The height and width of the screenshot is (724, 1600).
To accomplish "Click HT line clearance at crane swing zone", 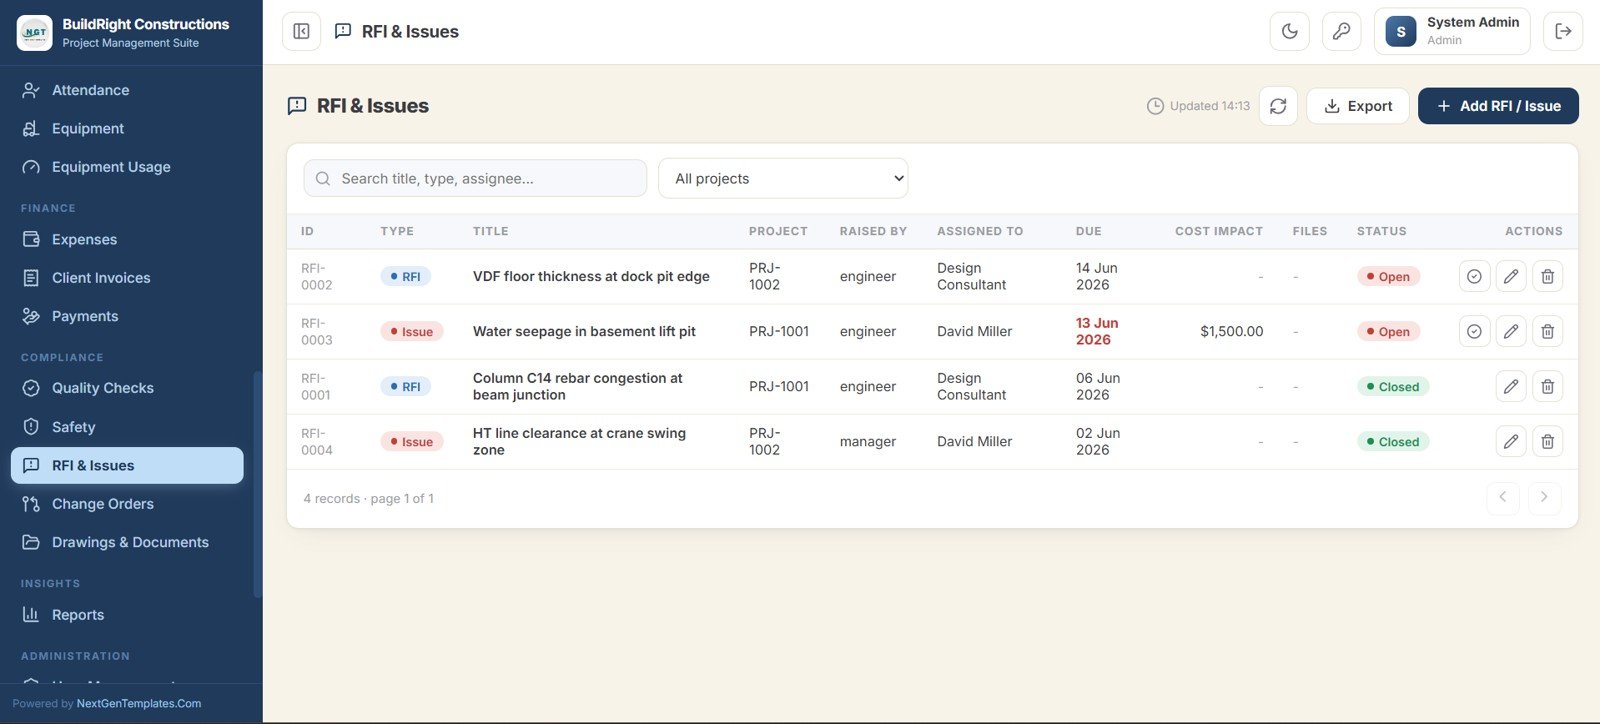I will [x=579, y=441].
